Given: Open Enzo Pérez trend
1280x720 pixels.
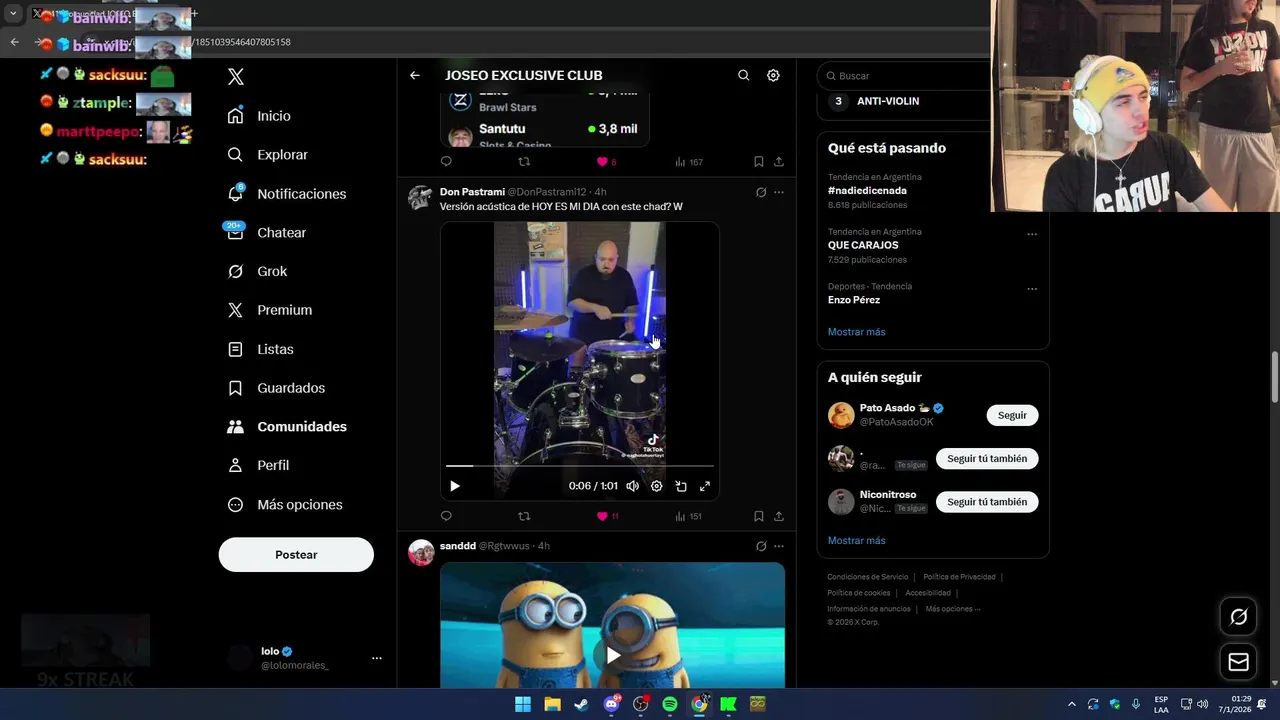Looking at the screenshot, I should click(x=854, y=300).
